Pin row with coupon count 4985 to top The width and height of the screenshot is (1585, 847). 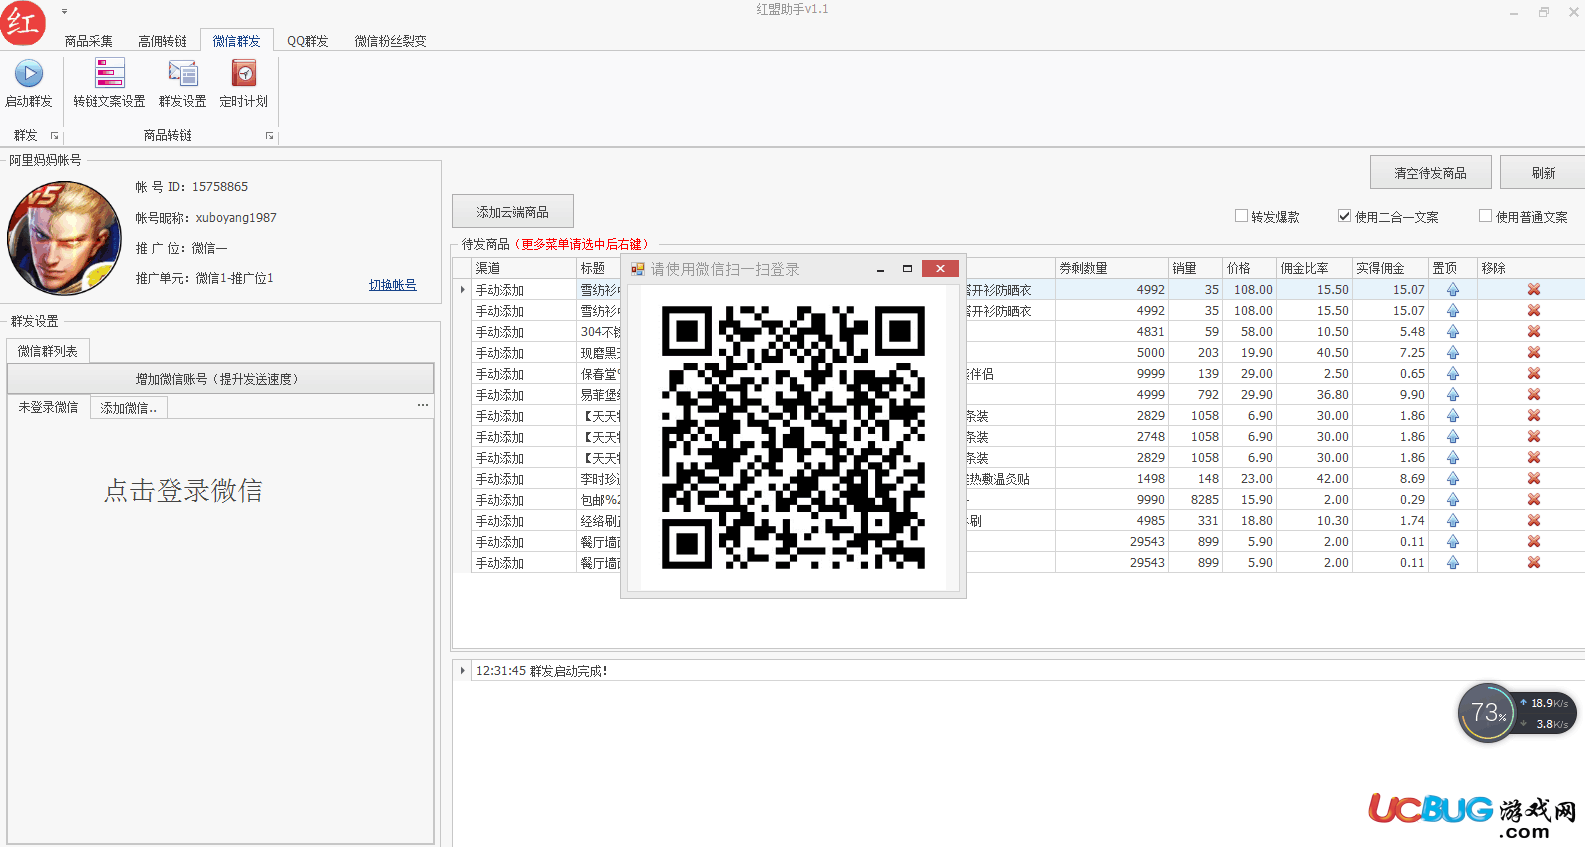pyautogui.click(x=1453, y=521)
